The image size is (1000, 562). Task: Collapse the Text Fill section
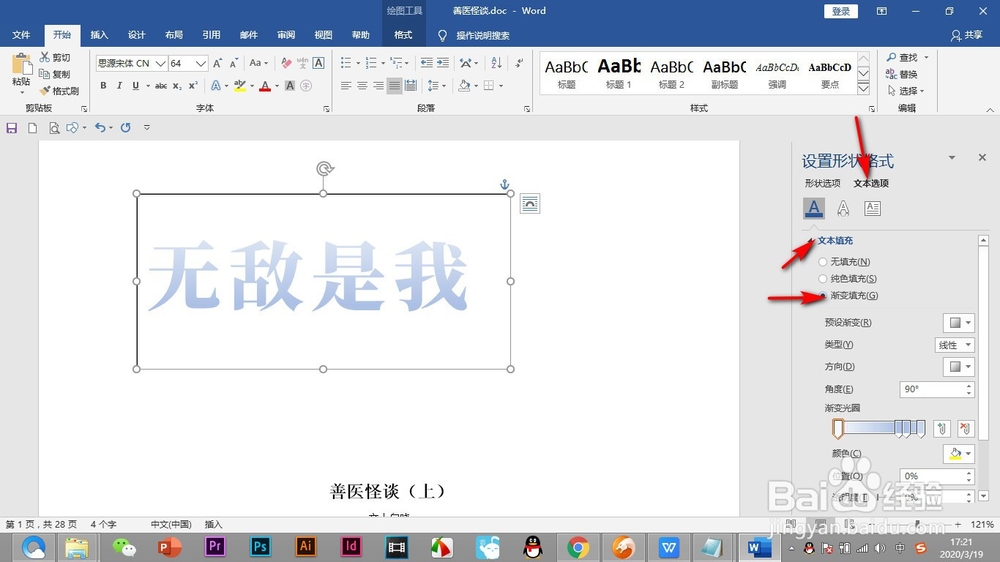(x=811, y=240)
